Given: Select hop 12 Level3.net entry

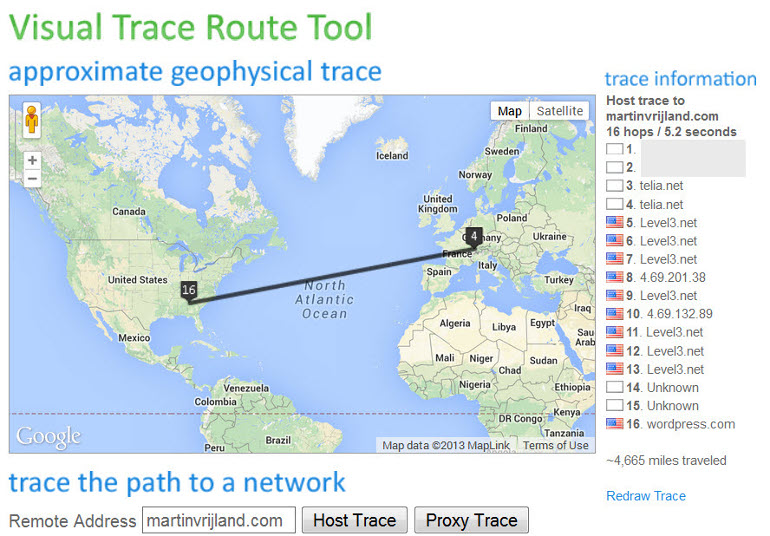Looking at the screenshot, I should (x=665, y=351).
